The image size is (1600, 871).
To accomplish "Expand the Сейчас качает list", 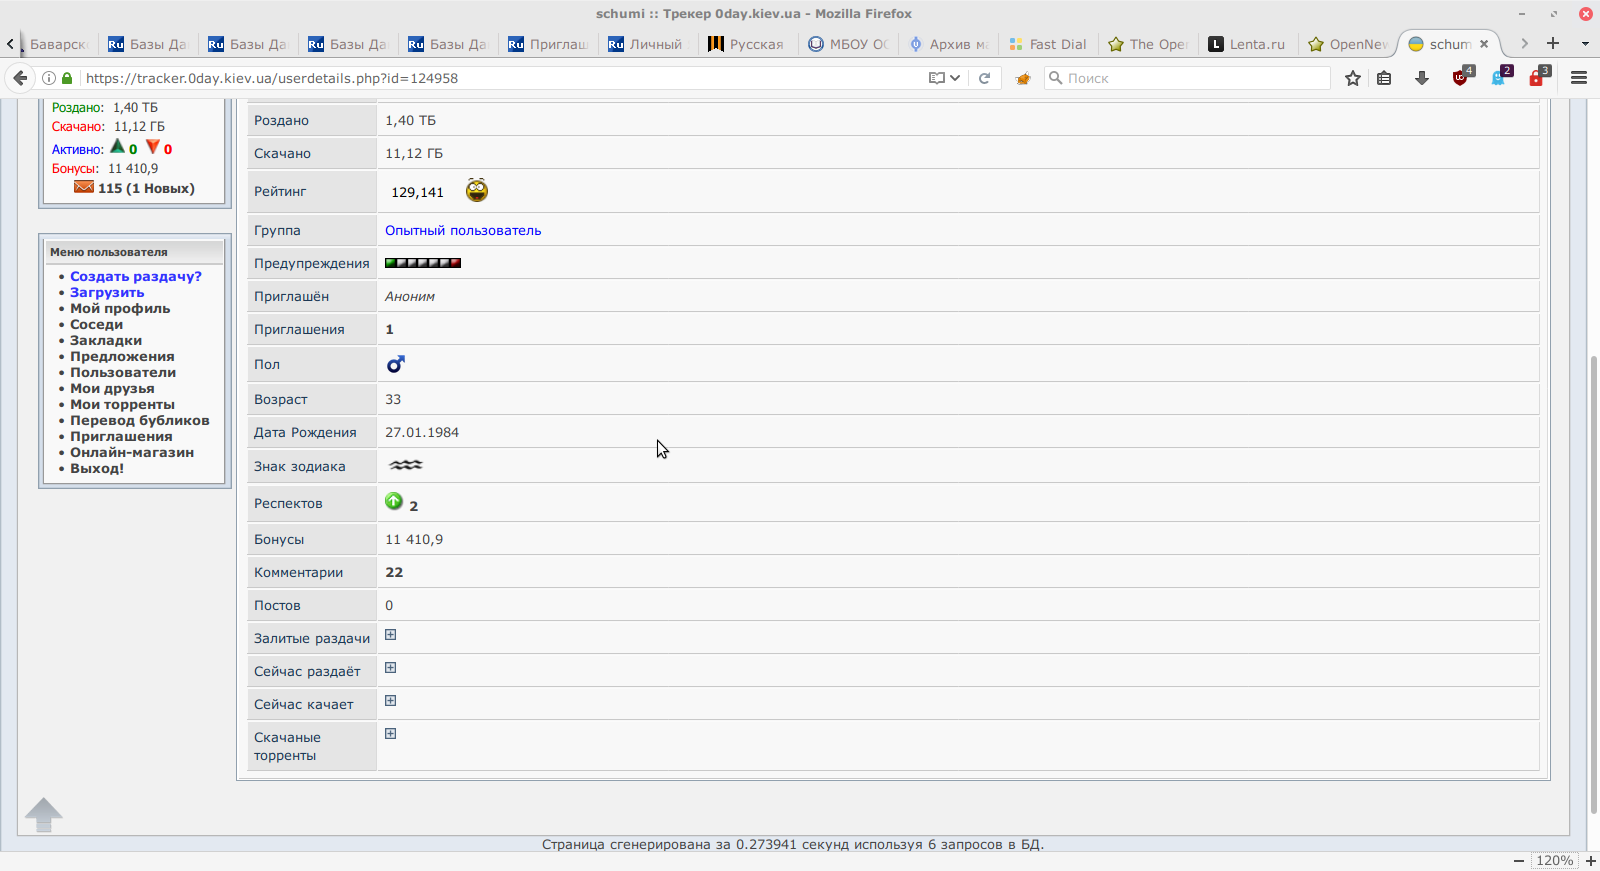I will point(391,701).
